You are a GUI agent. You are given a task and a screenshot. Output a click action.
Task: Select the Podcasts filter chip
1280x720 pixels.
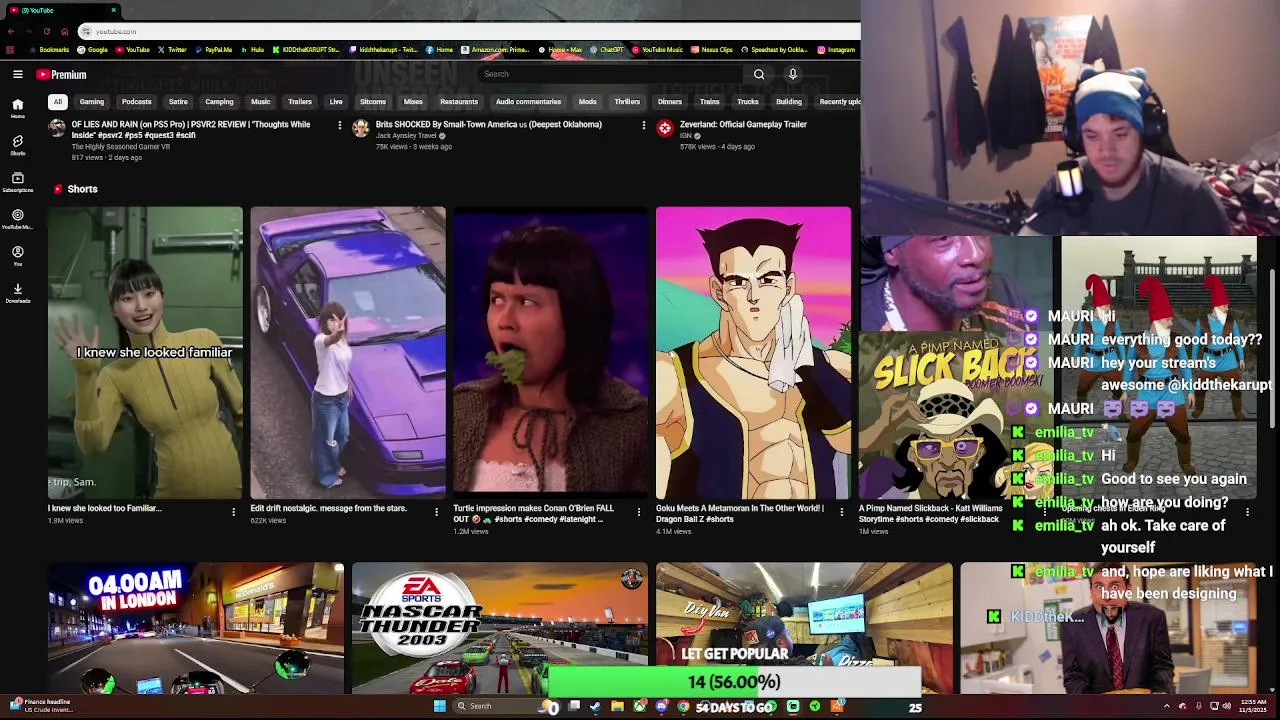(x=137, y=101)
